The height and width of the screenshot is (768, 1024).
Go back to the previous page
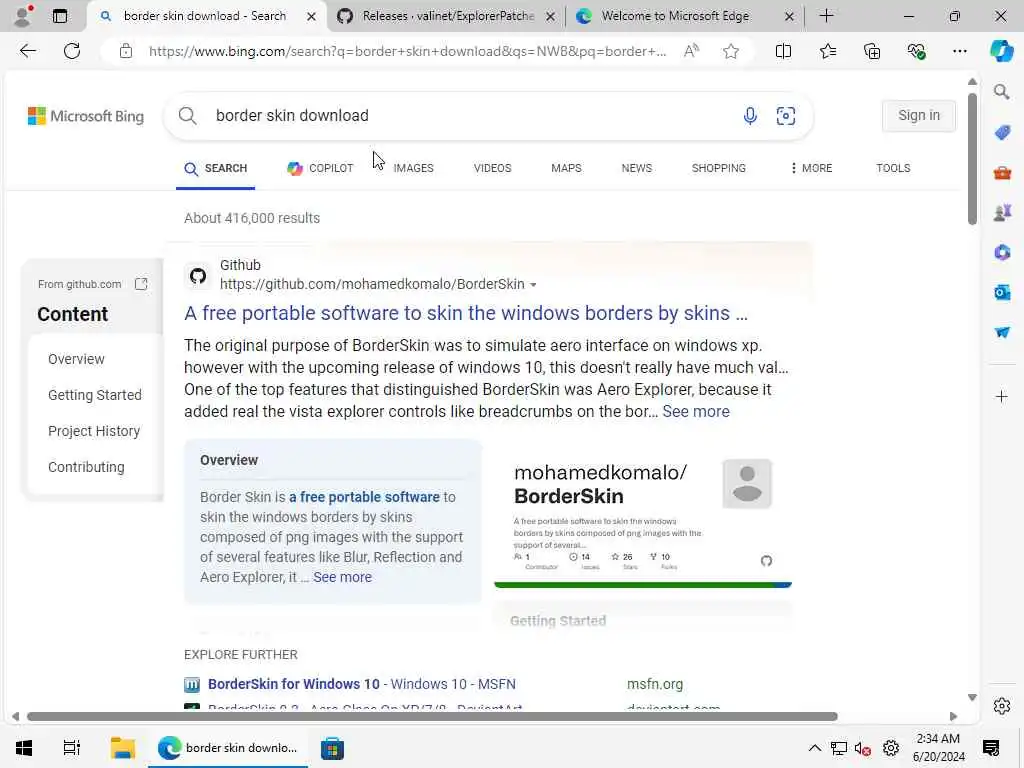pyautogui.click(x=27, y=51)
